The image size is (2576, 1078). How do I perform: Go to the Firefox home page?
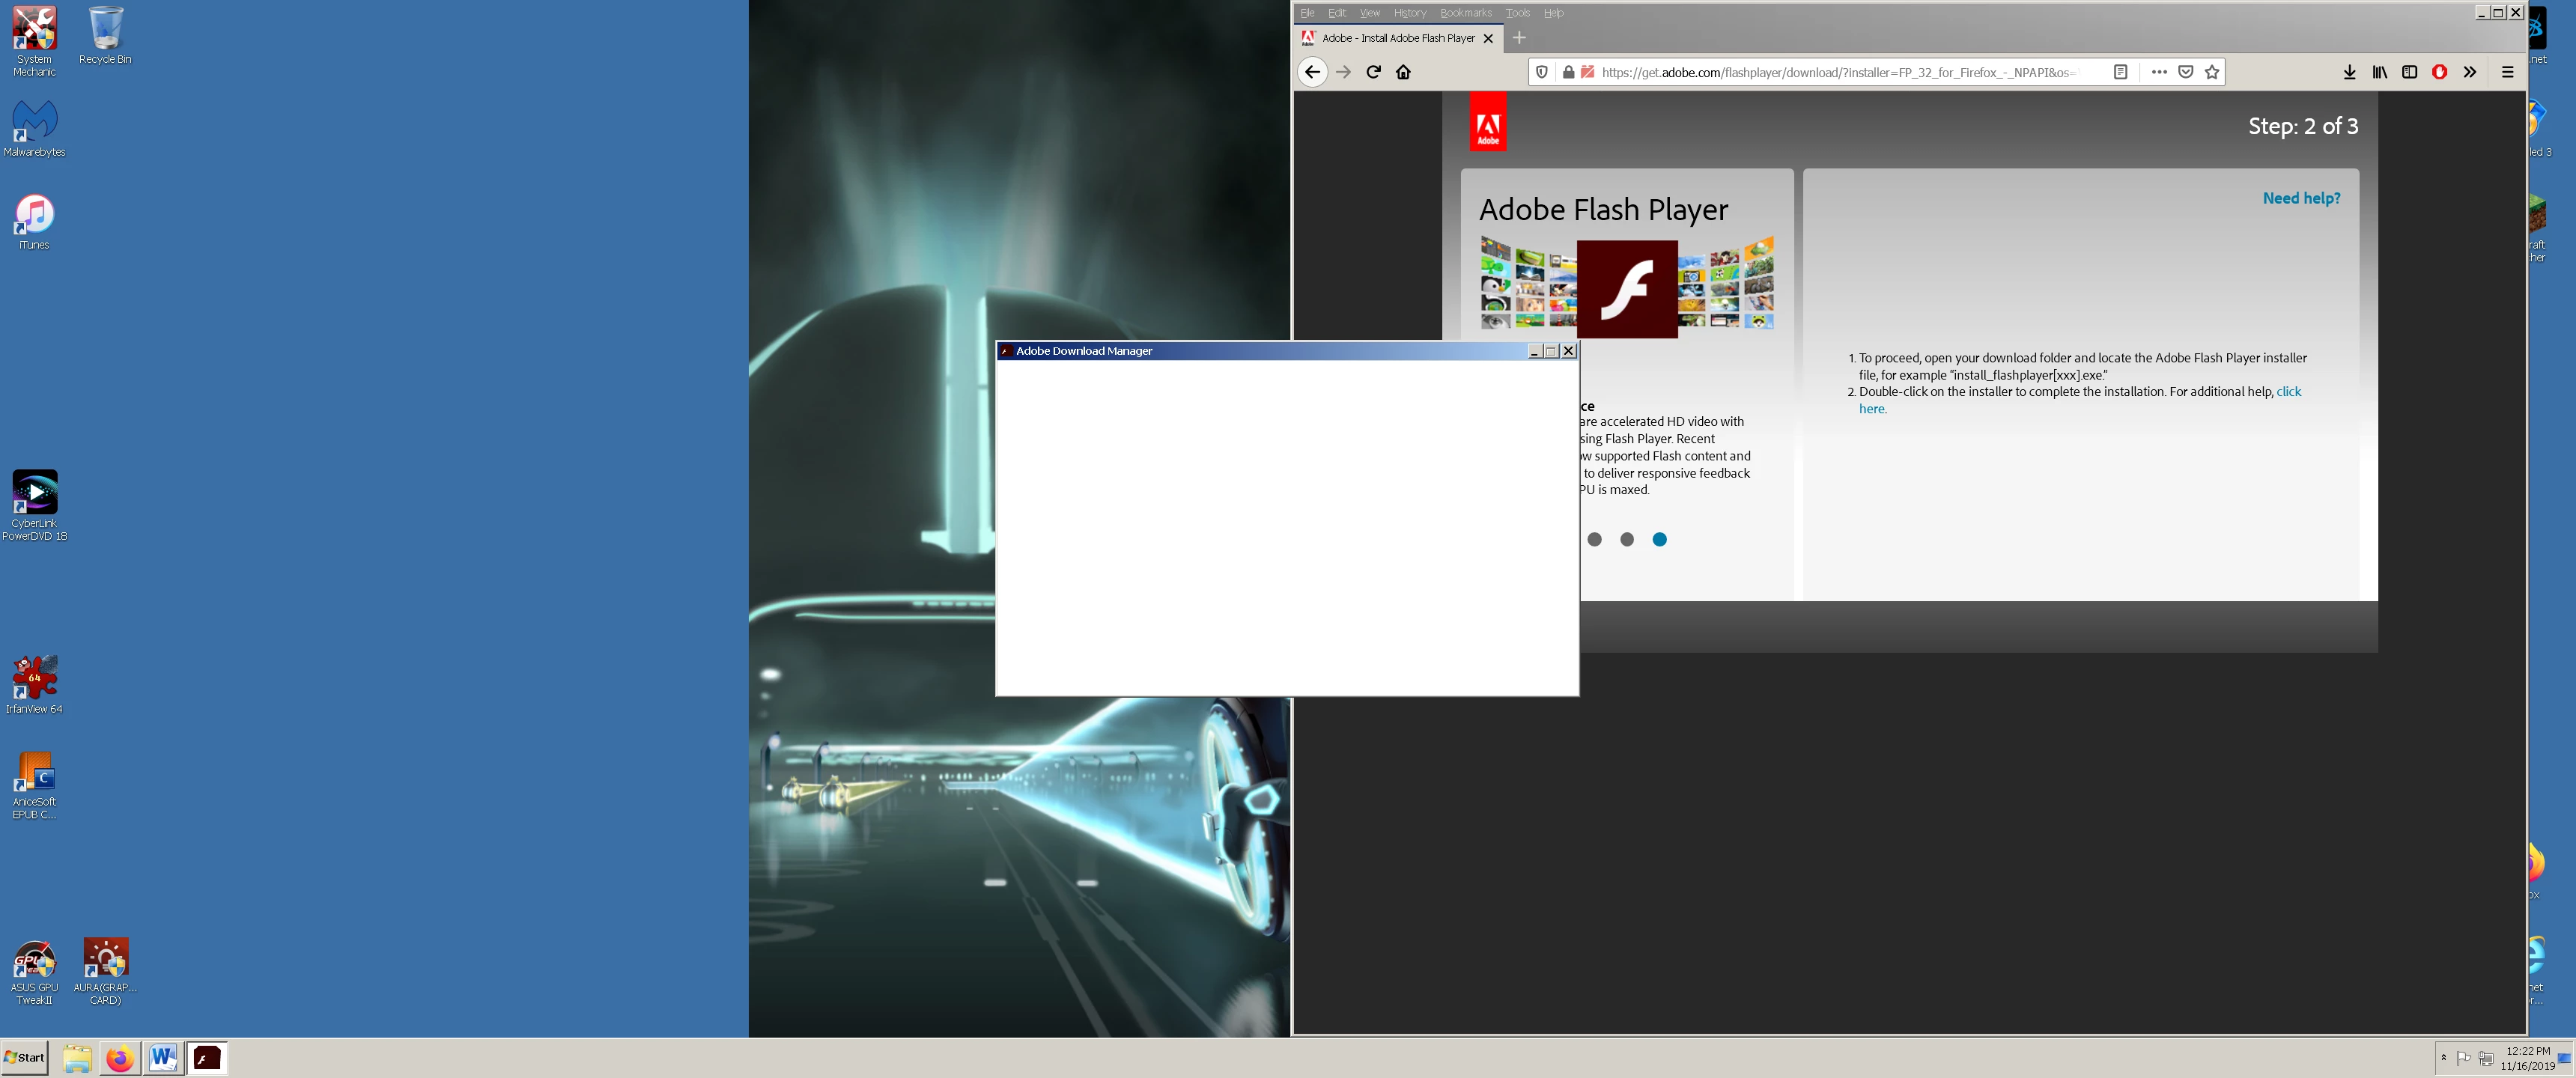pyautogui.click(x=1403, y=72)
